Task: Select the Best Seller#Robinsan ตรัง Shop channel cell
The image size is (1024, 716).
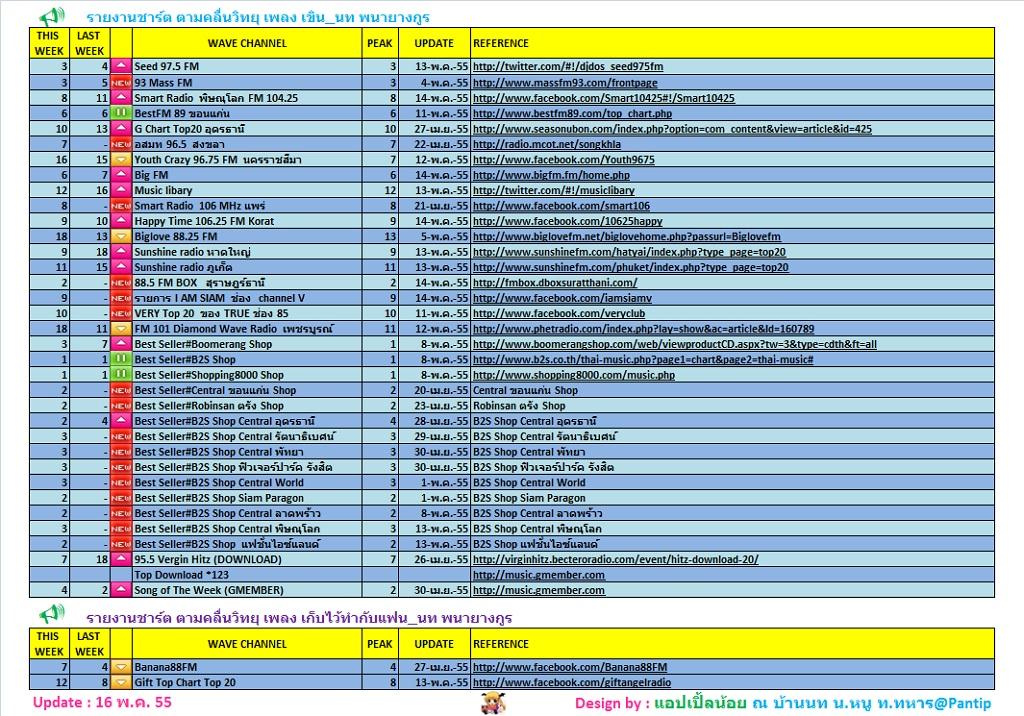Action: click(x=247, y=406)
